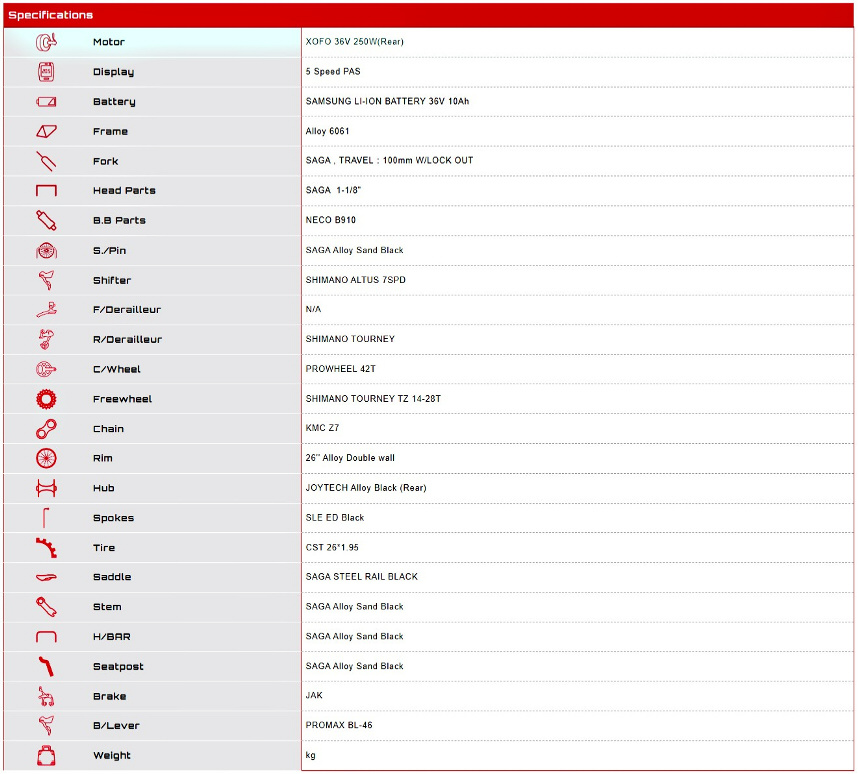Click the Weight kettlebell icon
Screen dimensions: 858x774
(47, 755)
